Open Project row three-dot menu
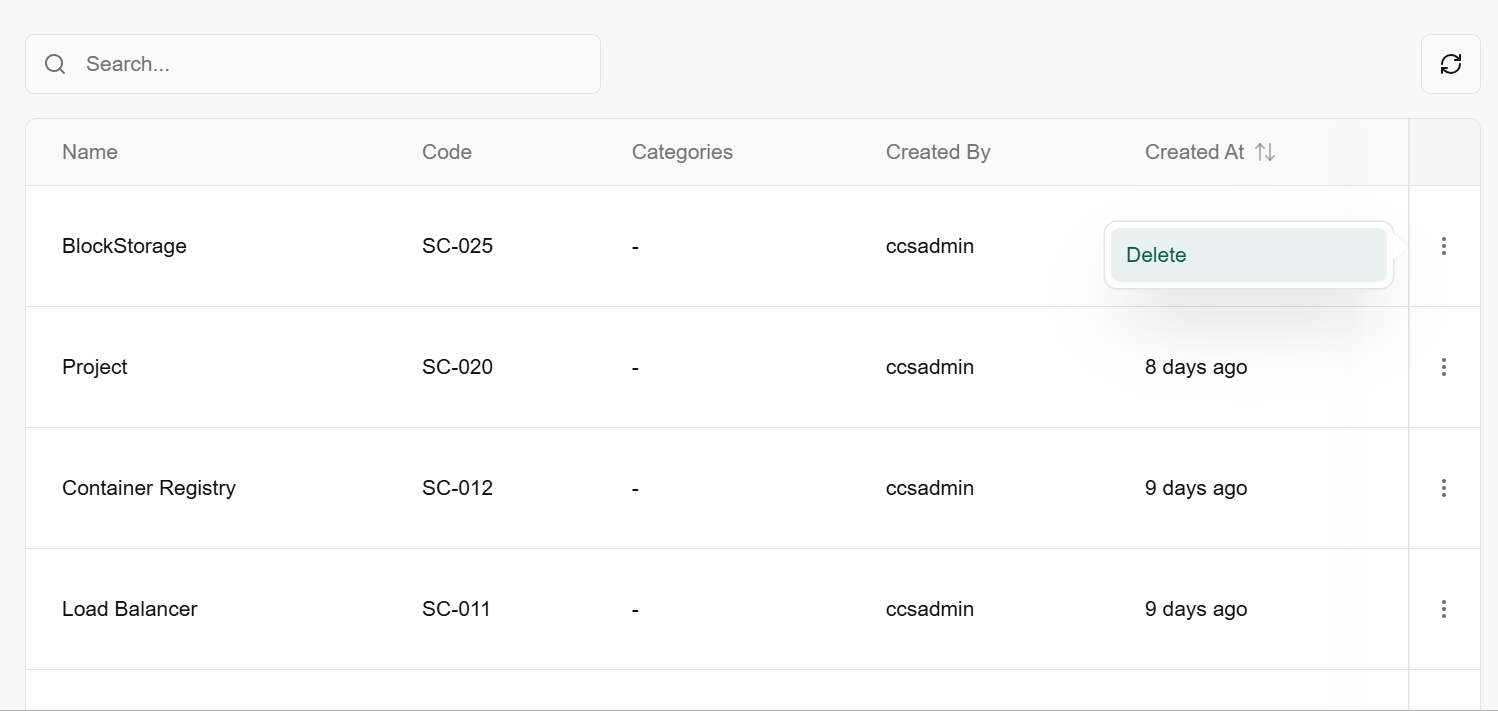The image size is (1498, 711). point(1443,367)
